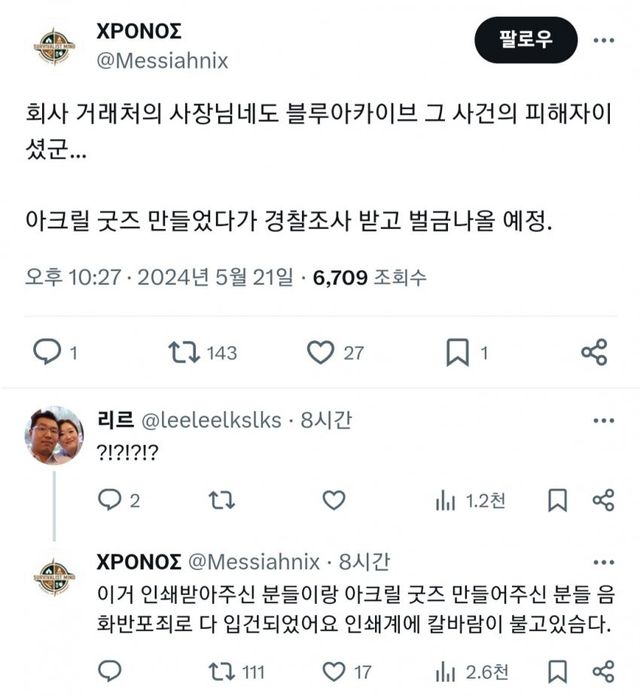This screenshot has height=696, width=640.
Task: Share 리르's reply
Action: (602, 500)
